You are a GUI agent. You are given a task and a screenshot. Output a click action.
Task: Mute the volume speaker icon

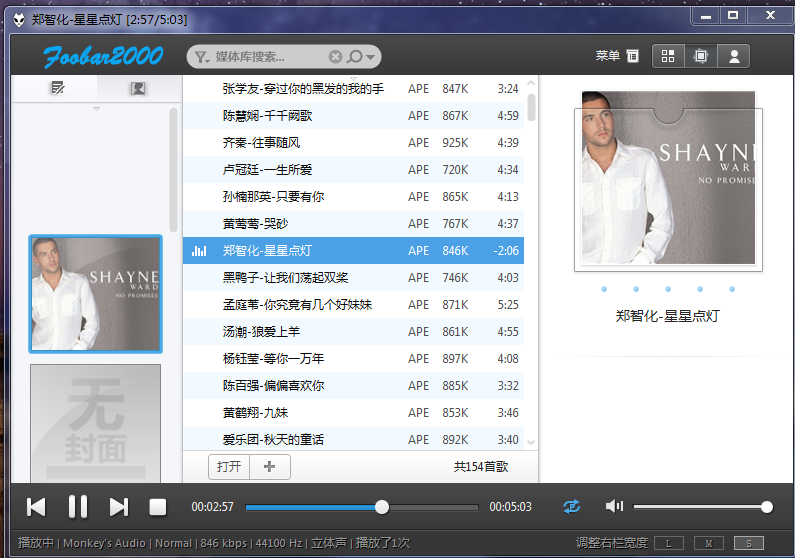tap(614, 506)
